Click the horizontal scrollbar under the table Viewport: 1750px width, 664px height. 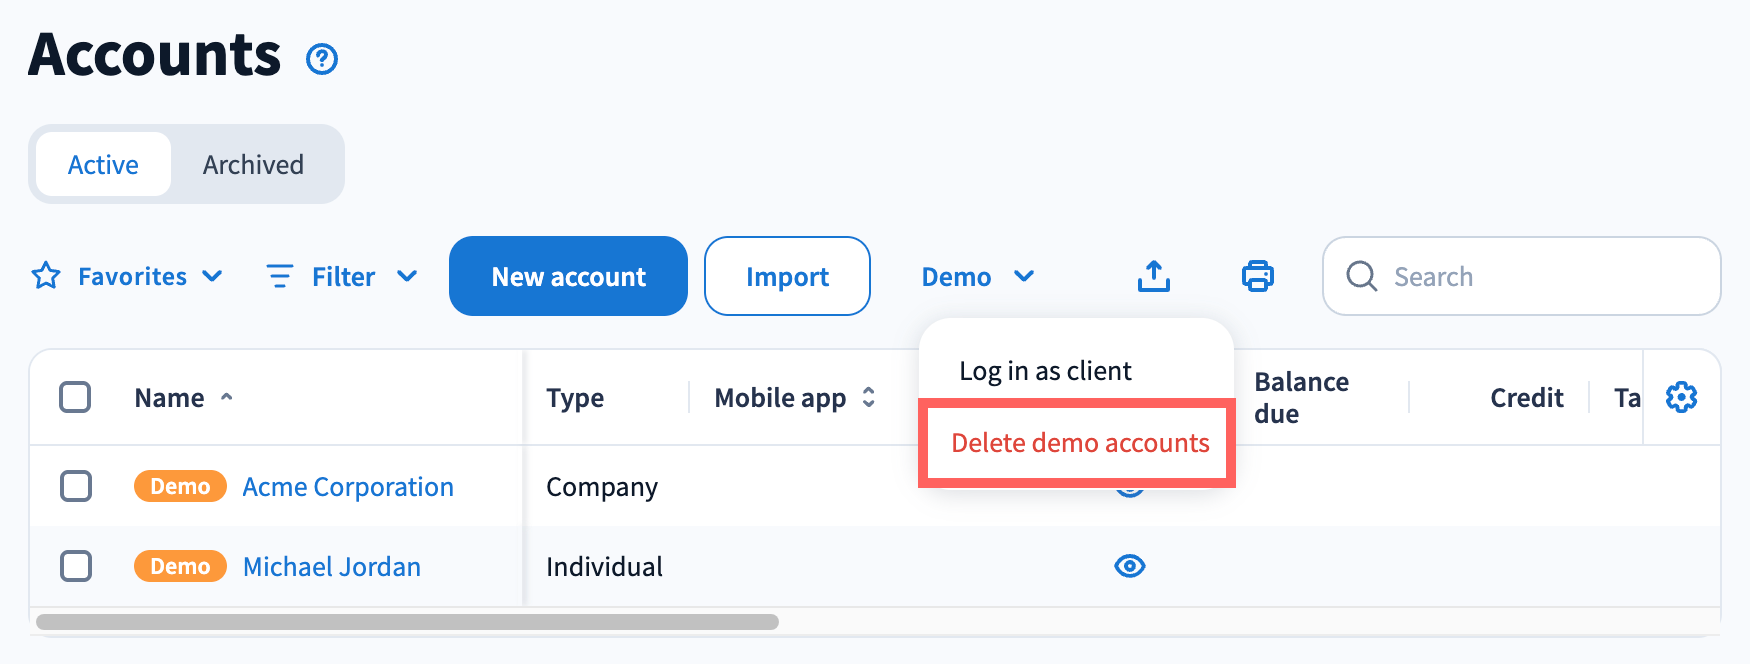pos(407,622)
